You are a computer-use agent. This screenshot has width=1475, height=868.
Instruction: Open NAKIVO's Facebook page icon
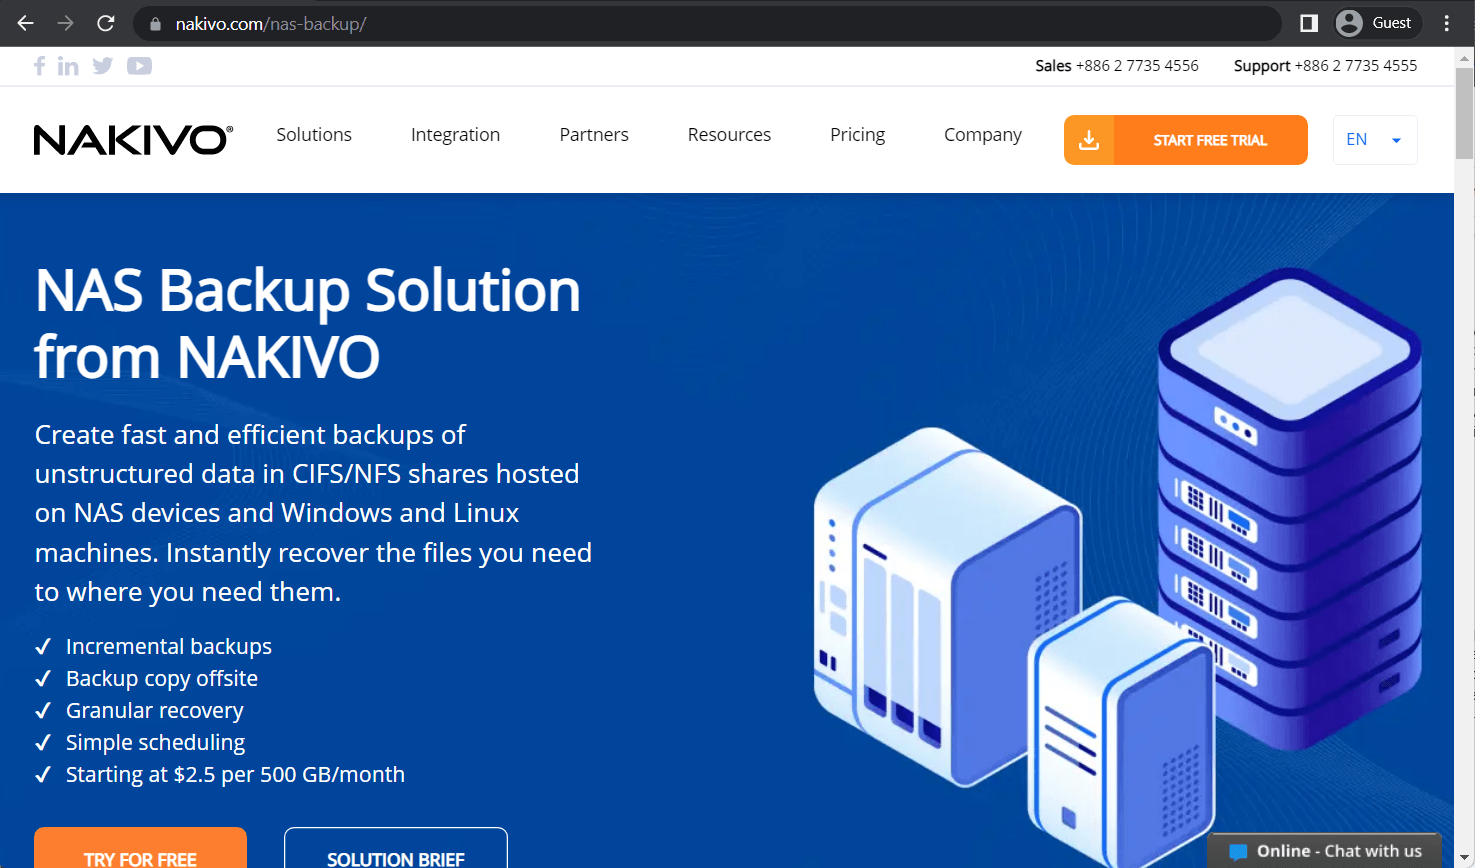(x=39, y=66)
